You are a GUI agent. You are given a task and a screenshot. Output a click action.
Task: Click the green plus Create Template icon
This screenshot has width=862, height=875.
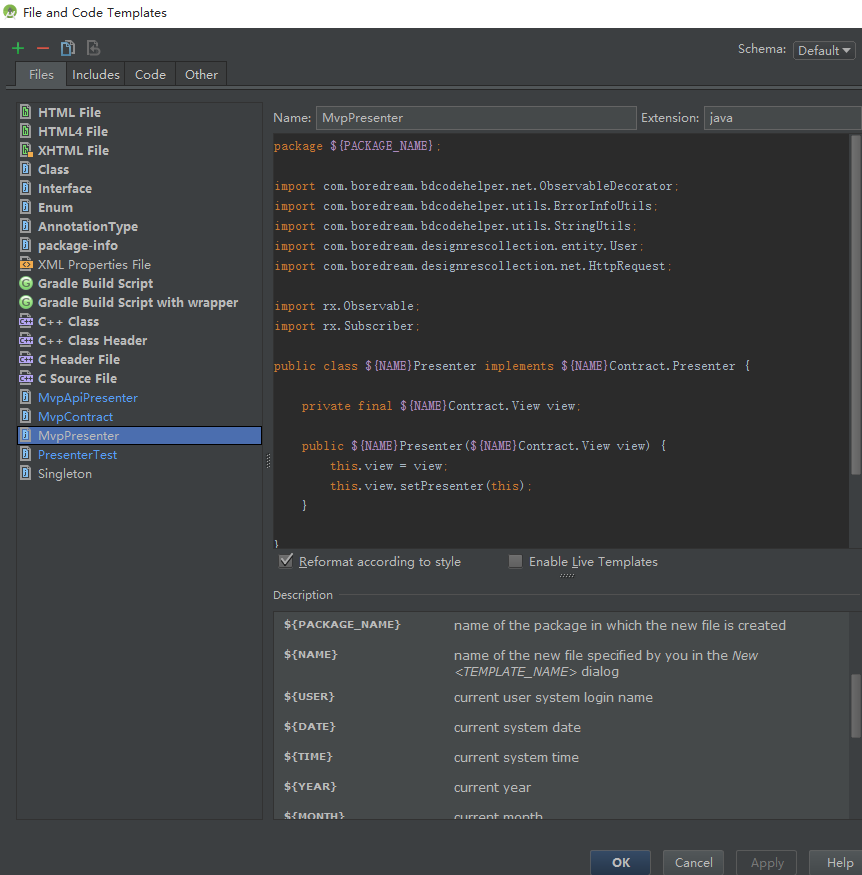coord(18,48)
